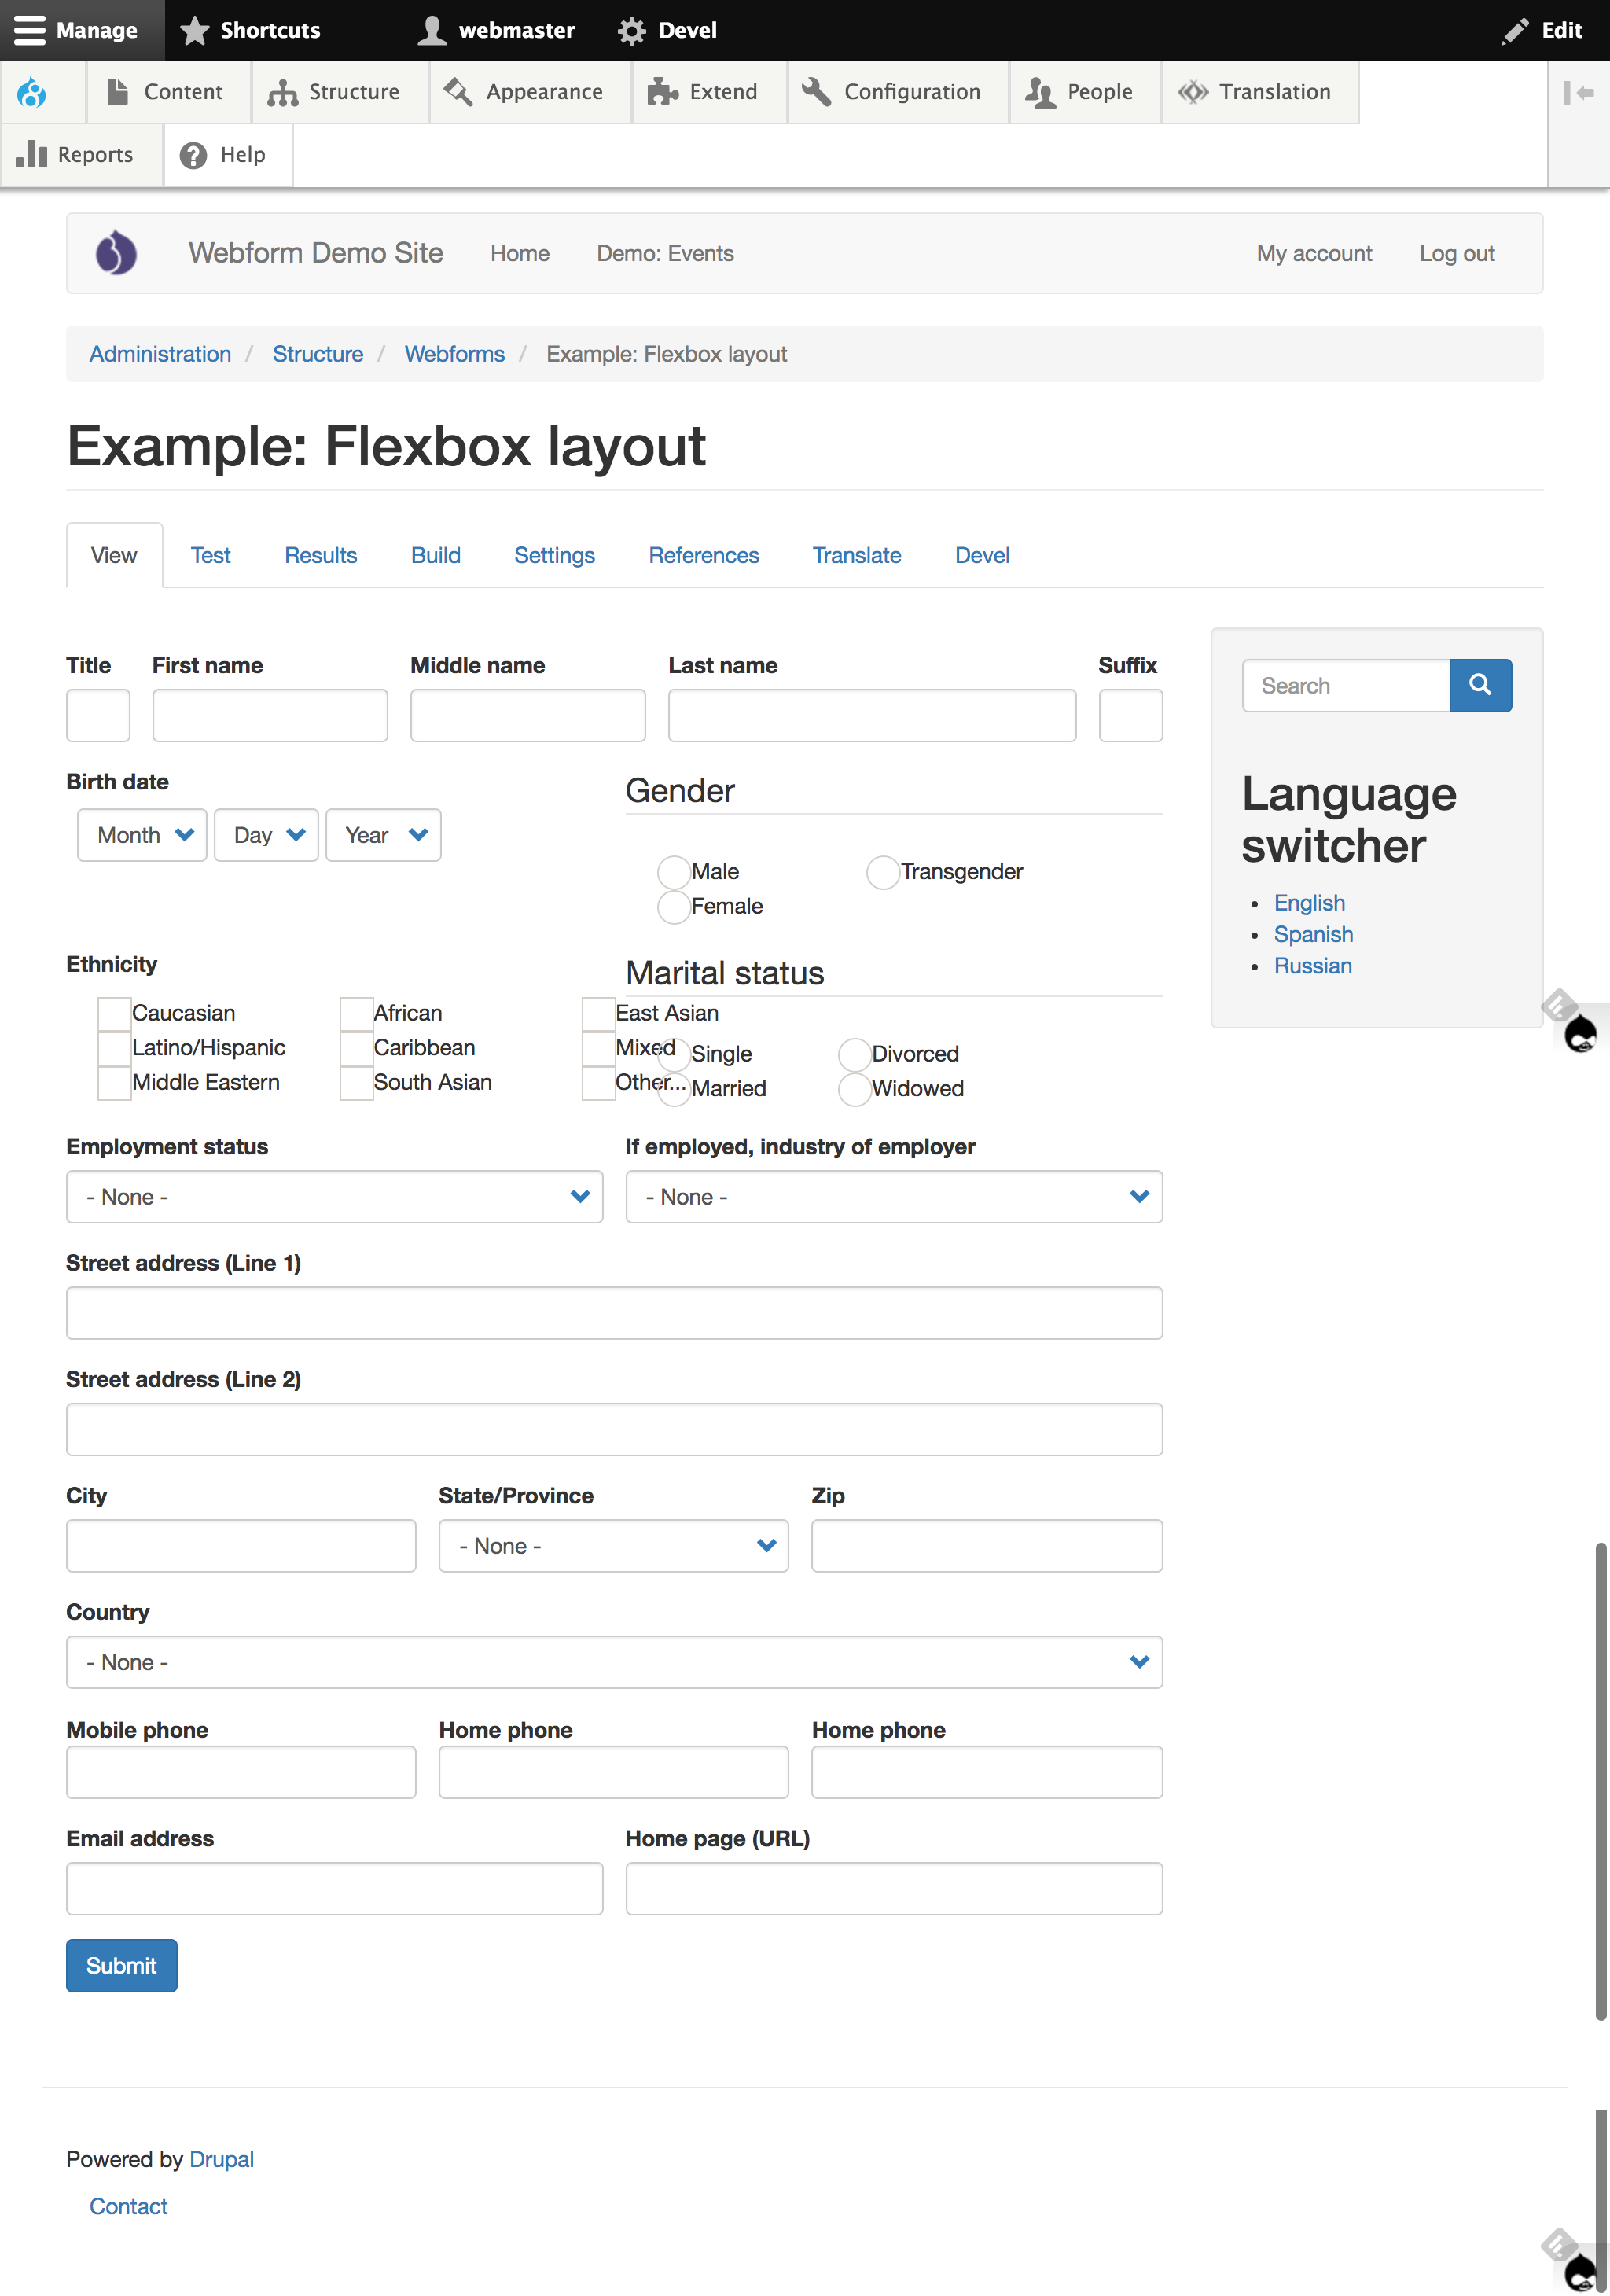Screen dimensions: 1610x2296
Task: Click the Shortcuts star icon
Action: pyautogui.click(x=195, y=30)
